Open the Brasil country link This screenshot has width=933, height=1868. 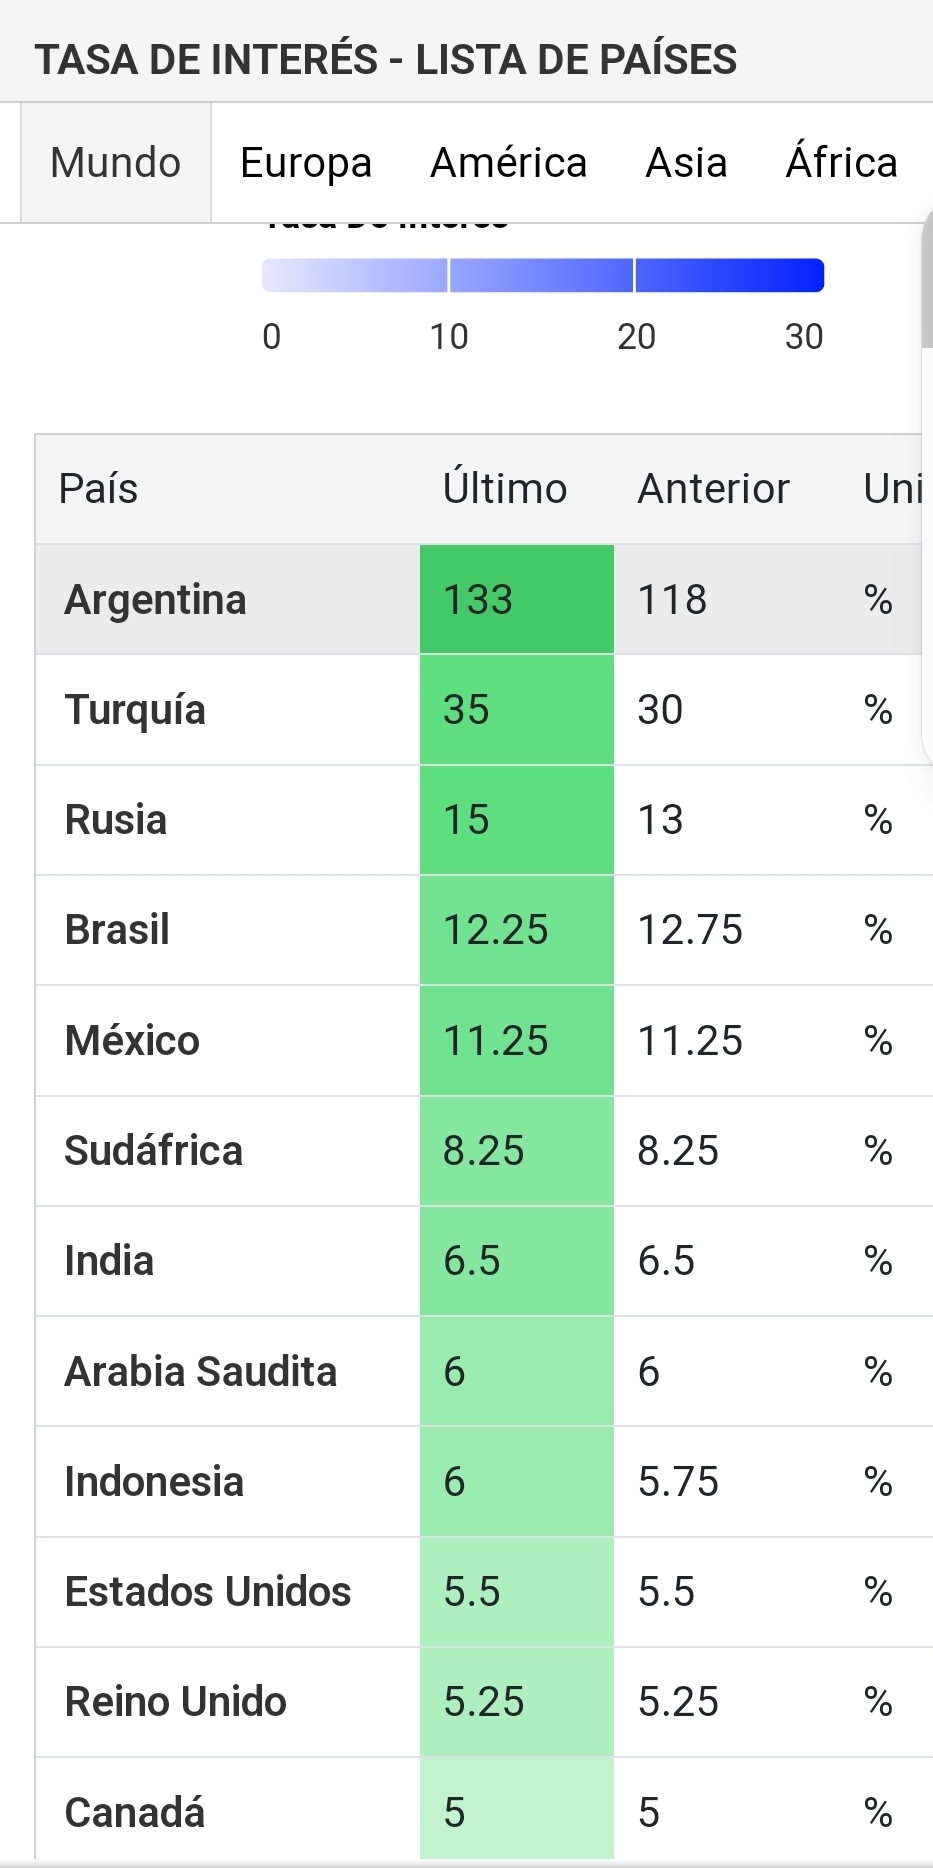117,930
